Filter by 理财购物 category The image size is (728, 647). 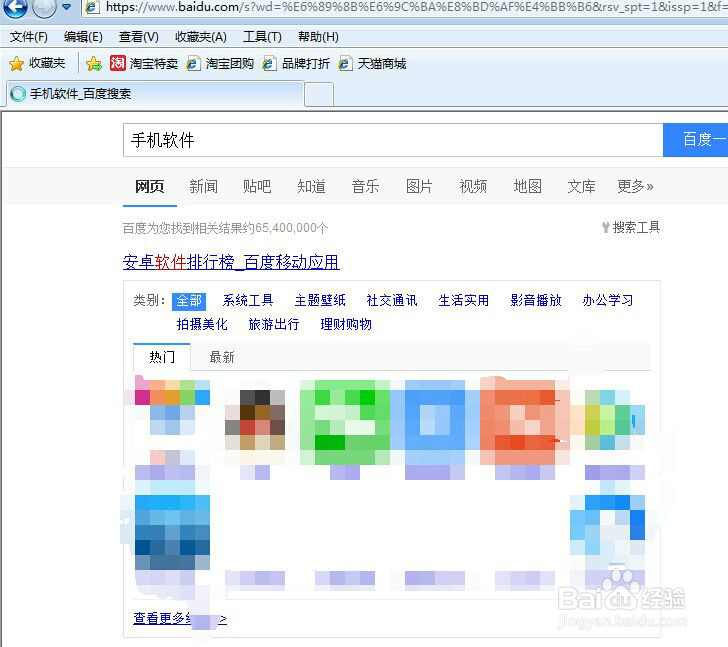(346, 324)
